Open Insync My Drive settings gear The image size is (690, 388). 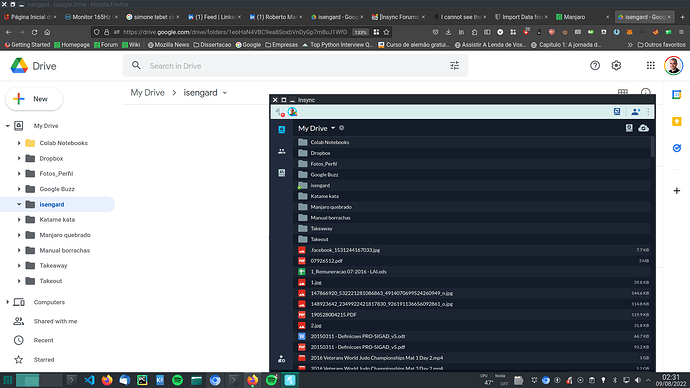coord(341,128)
